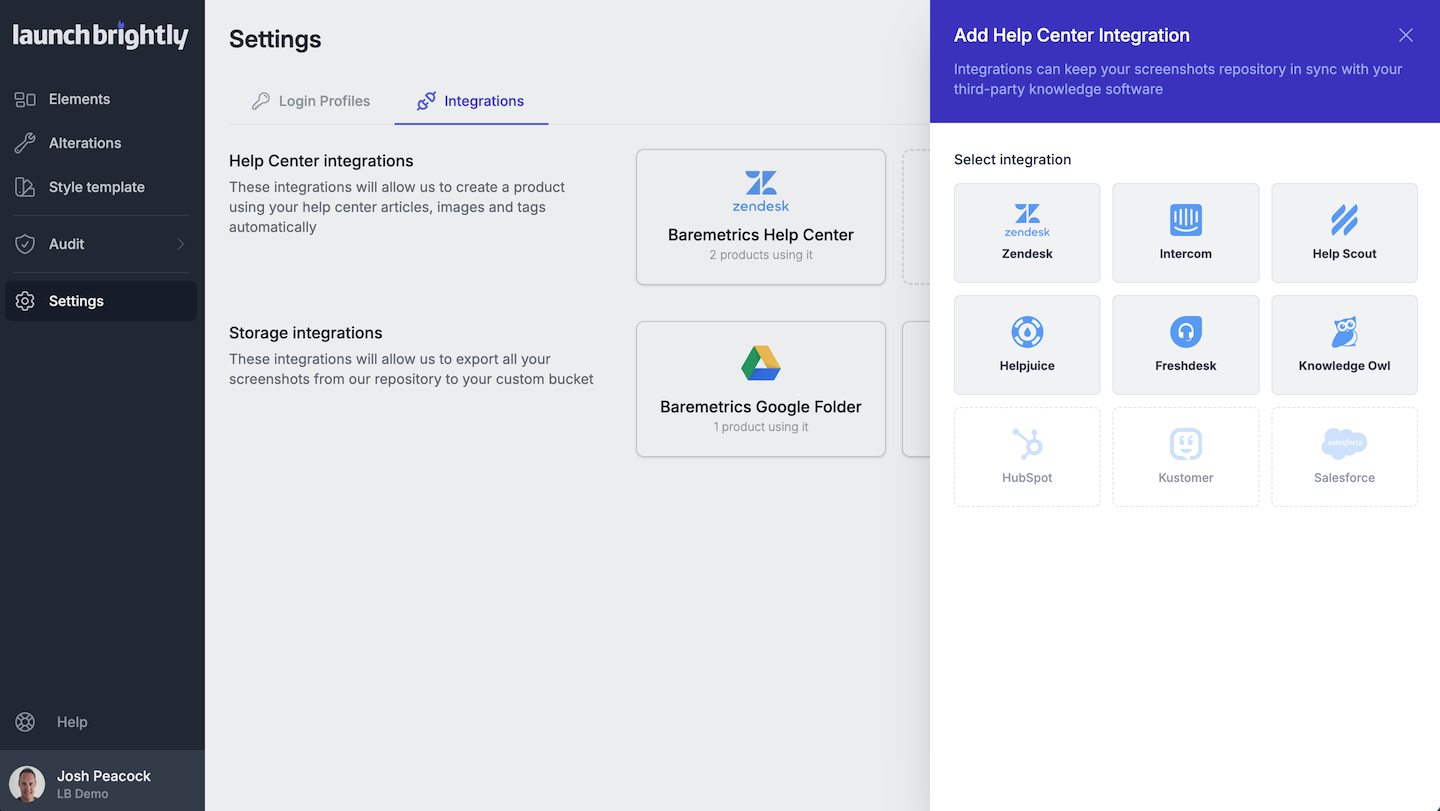Click the HubSpot integration icon
Viewport: 1440px width, 811px height.
pyautogui.click(x=1027, y=456)
